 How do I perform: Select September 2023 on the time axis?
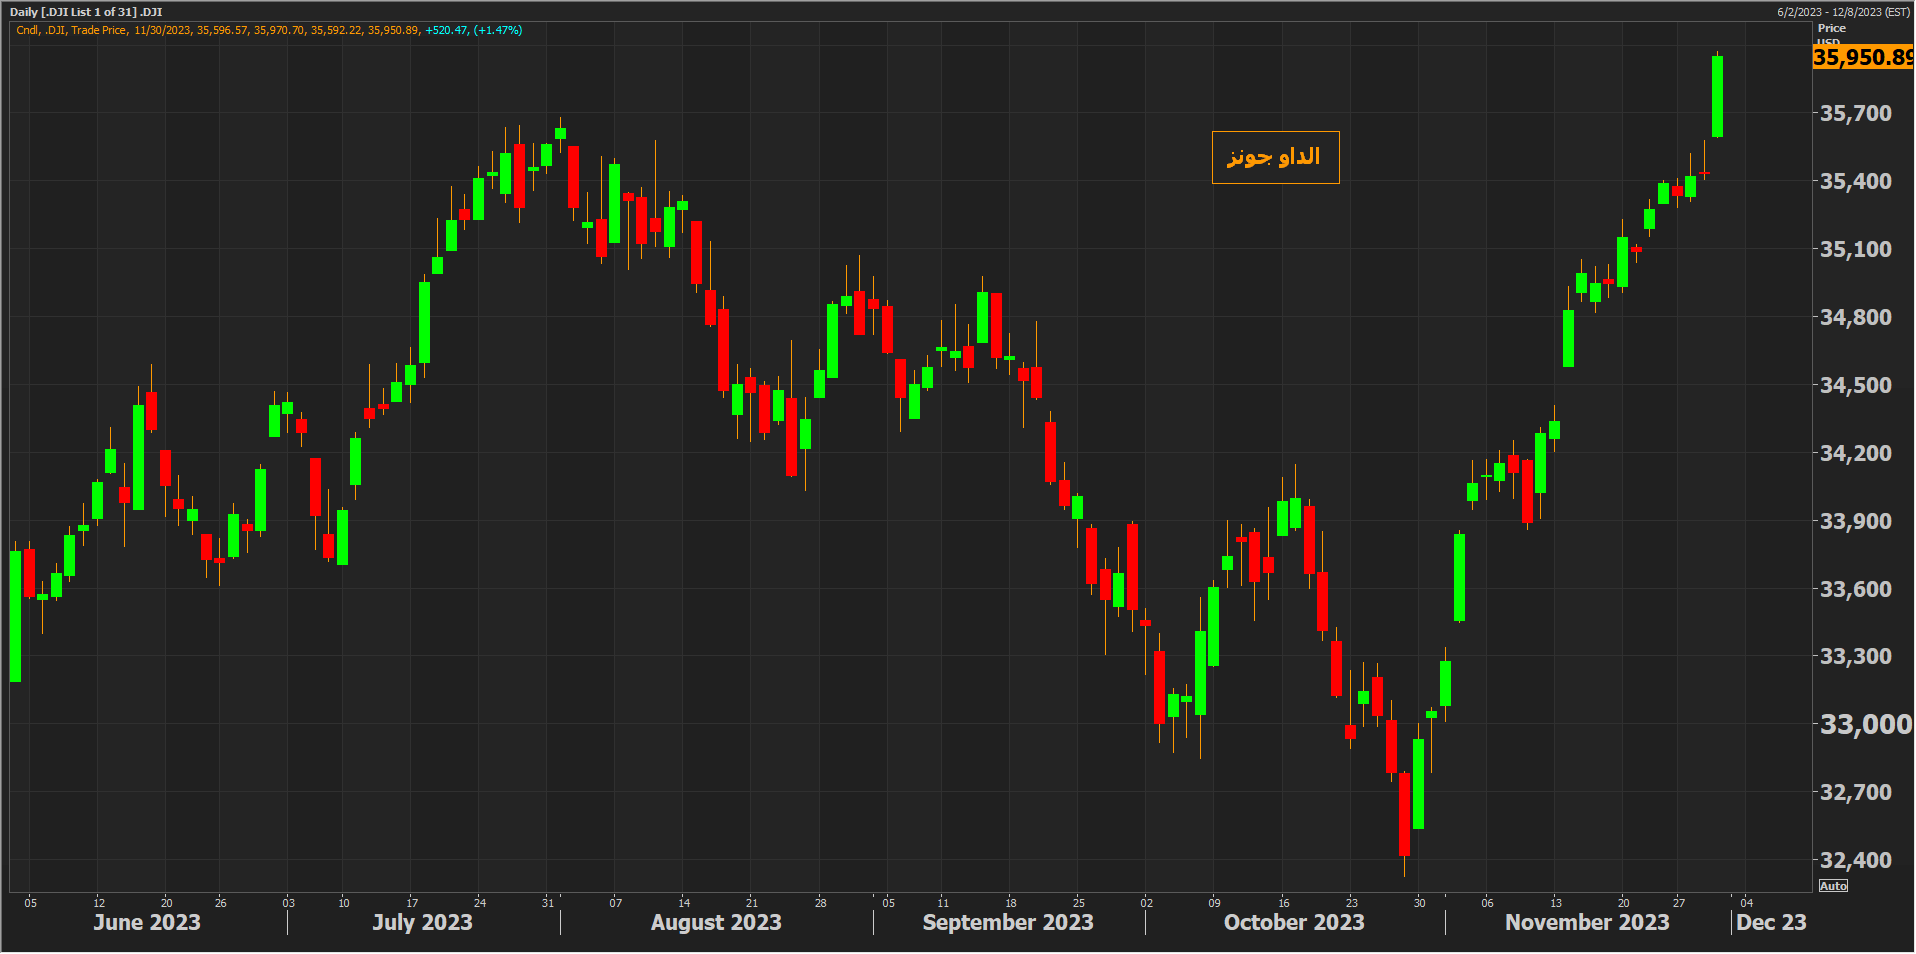coord(1008,922)
